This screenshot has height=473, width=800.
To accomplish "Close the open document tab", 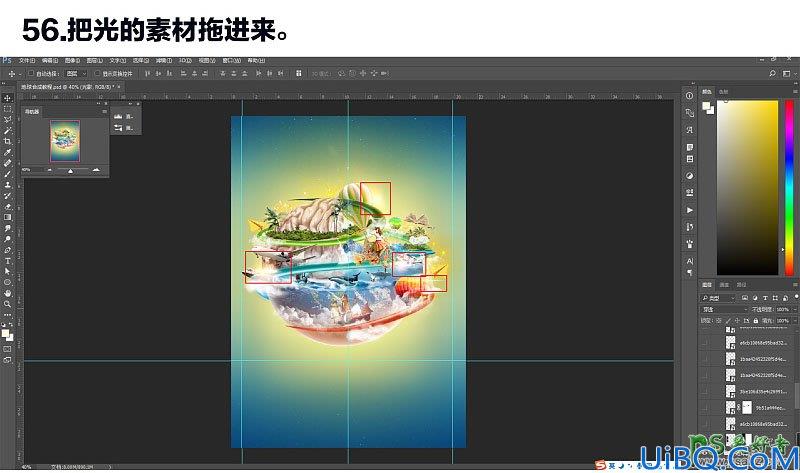I will (119, 87).
